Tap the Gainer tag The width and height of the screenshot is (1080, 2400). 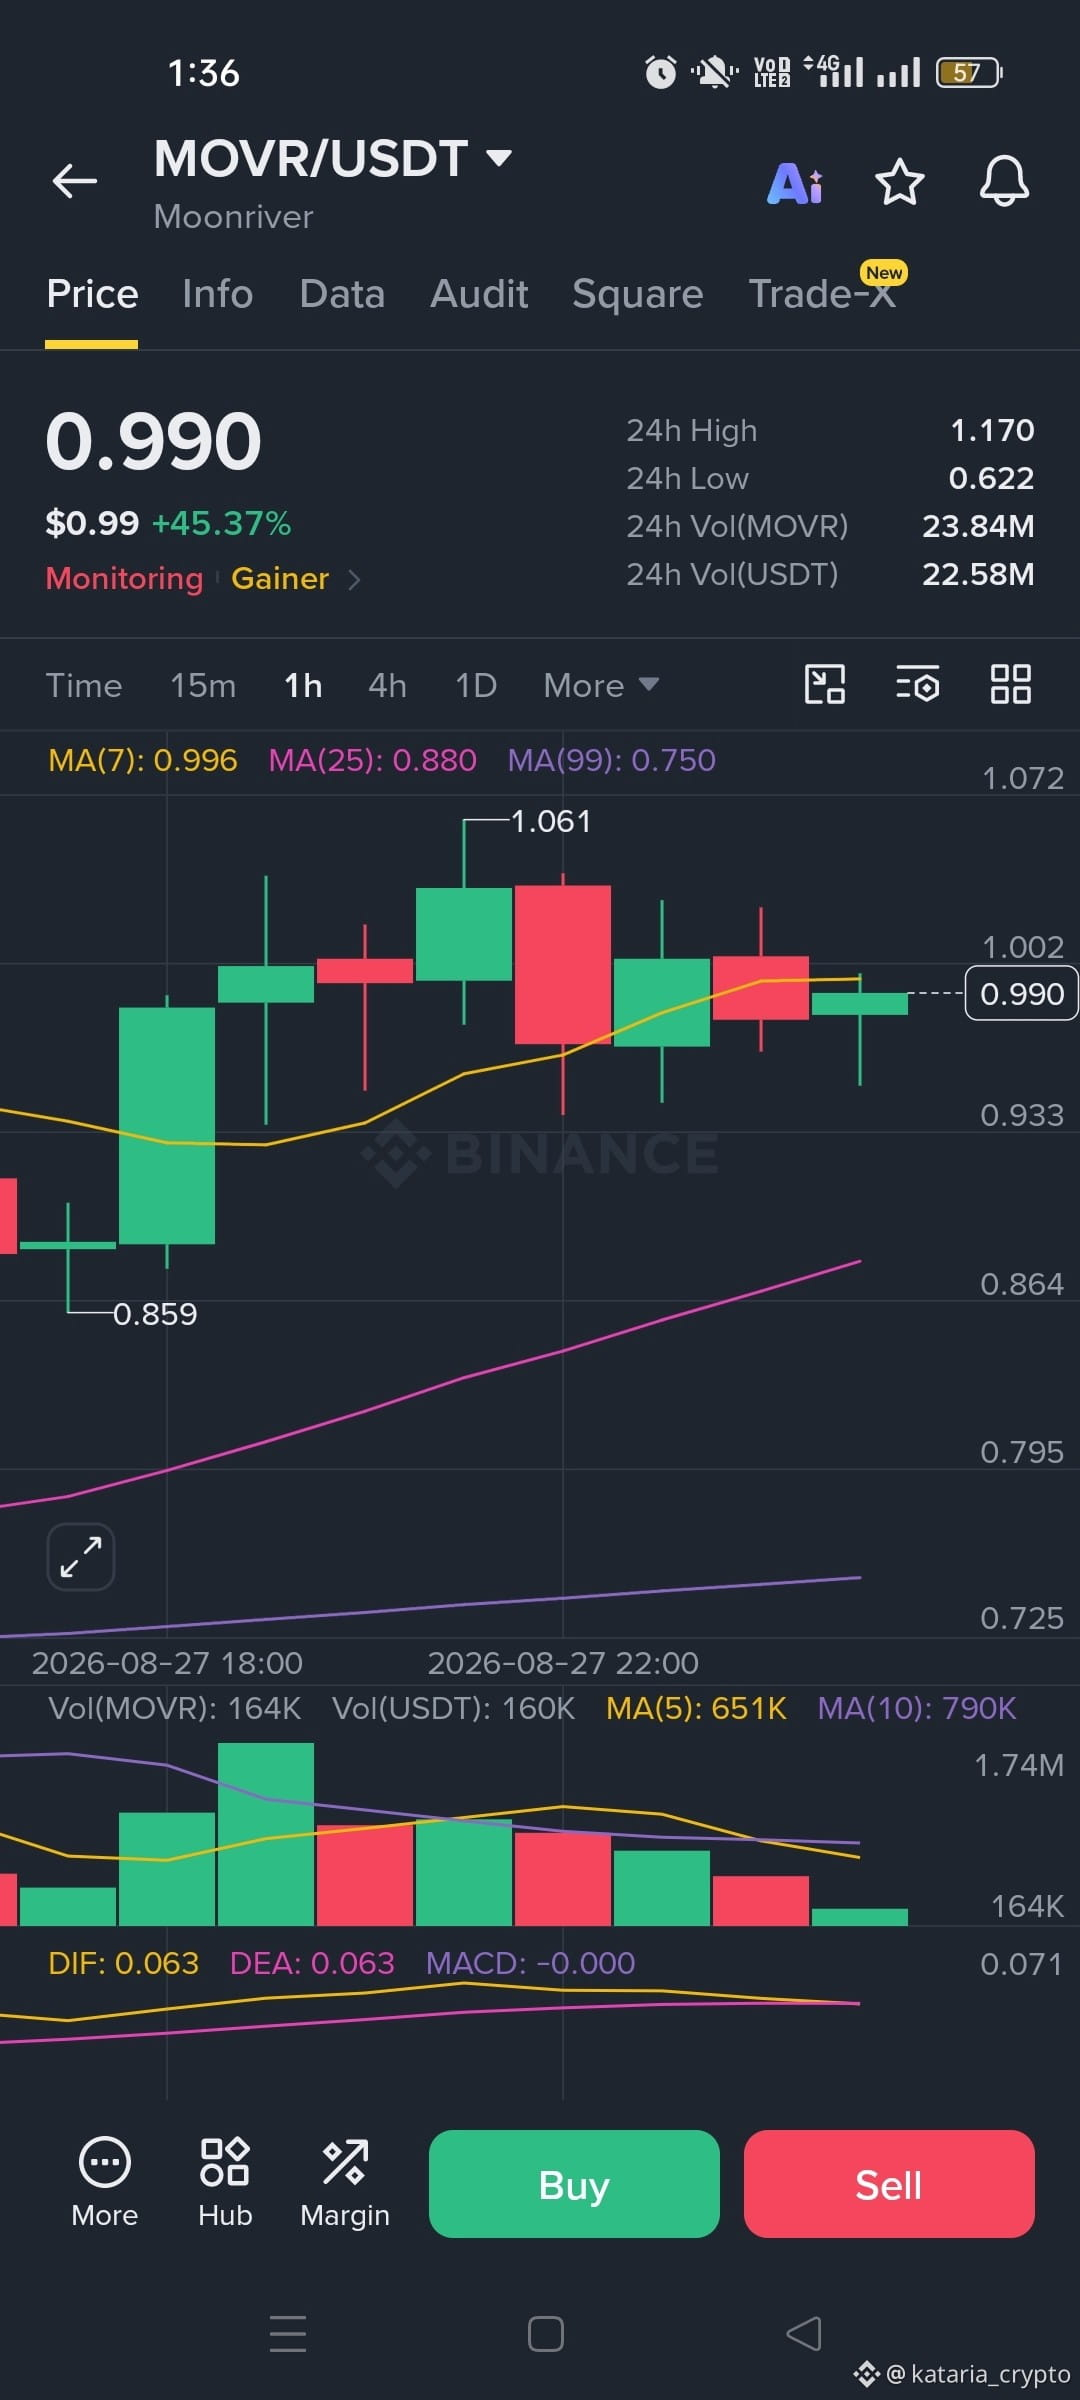[280, 579]
